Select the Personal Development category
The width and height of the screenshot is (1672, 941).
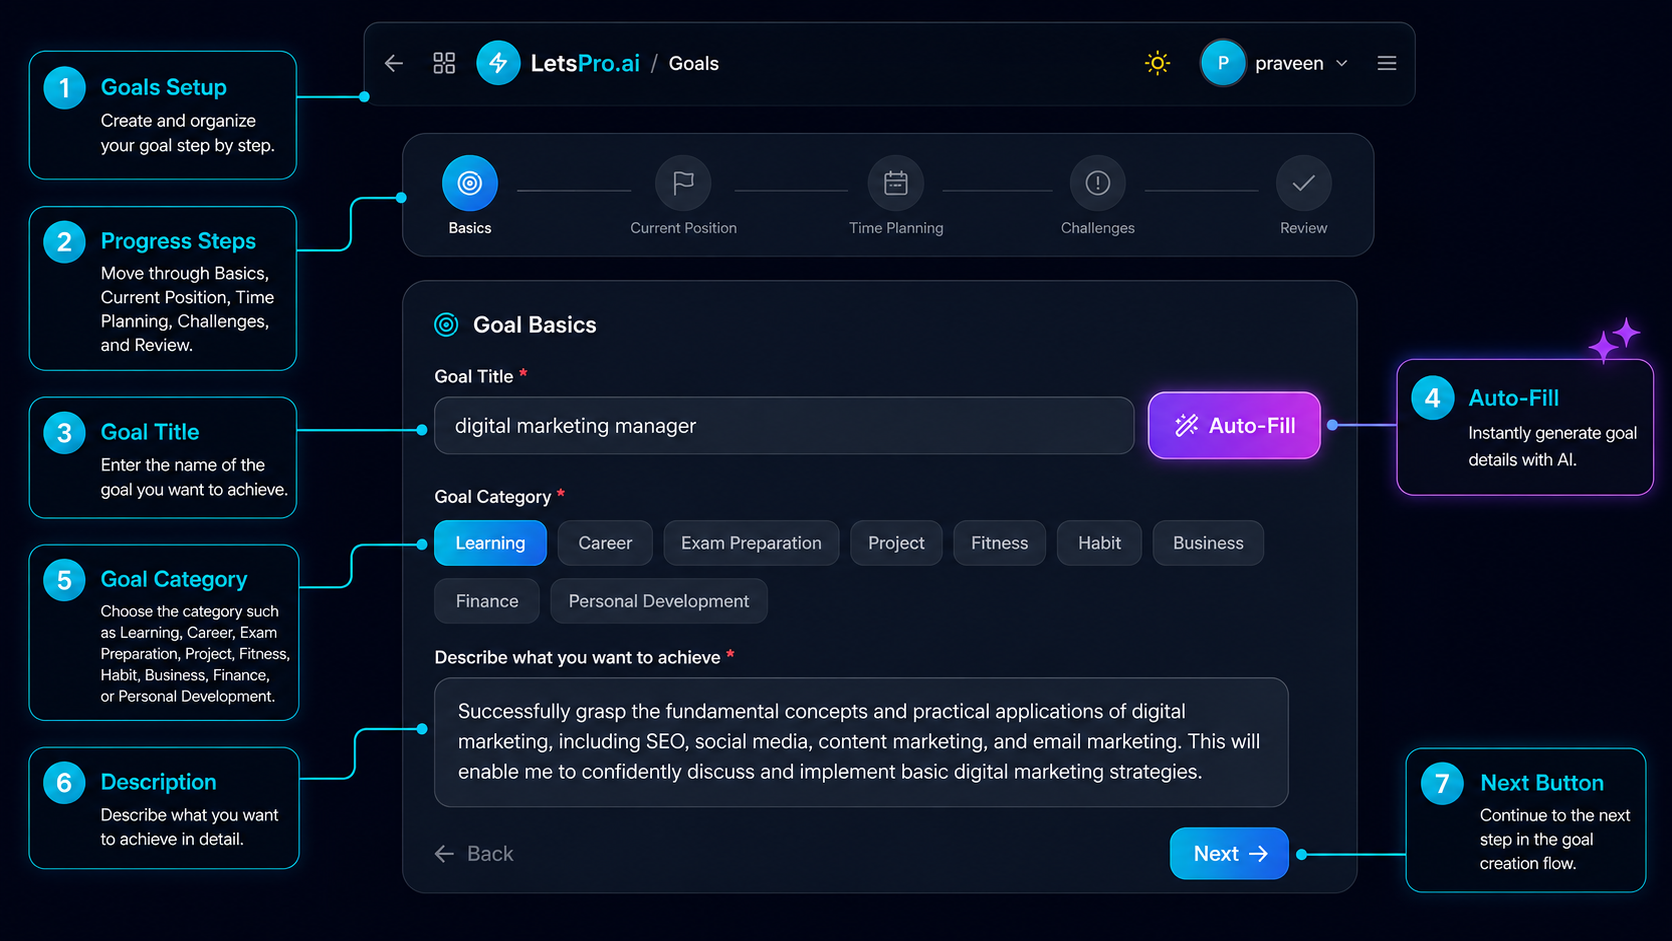tap(659, 601)
